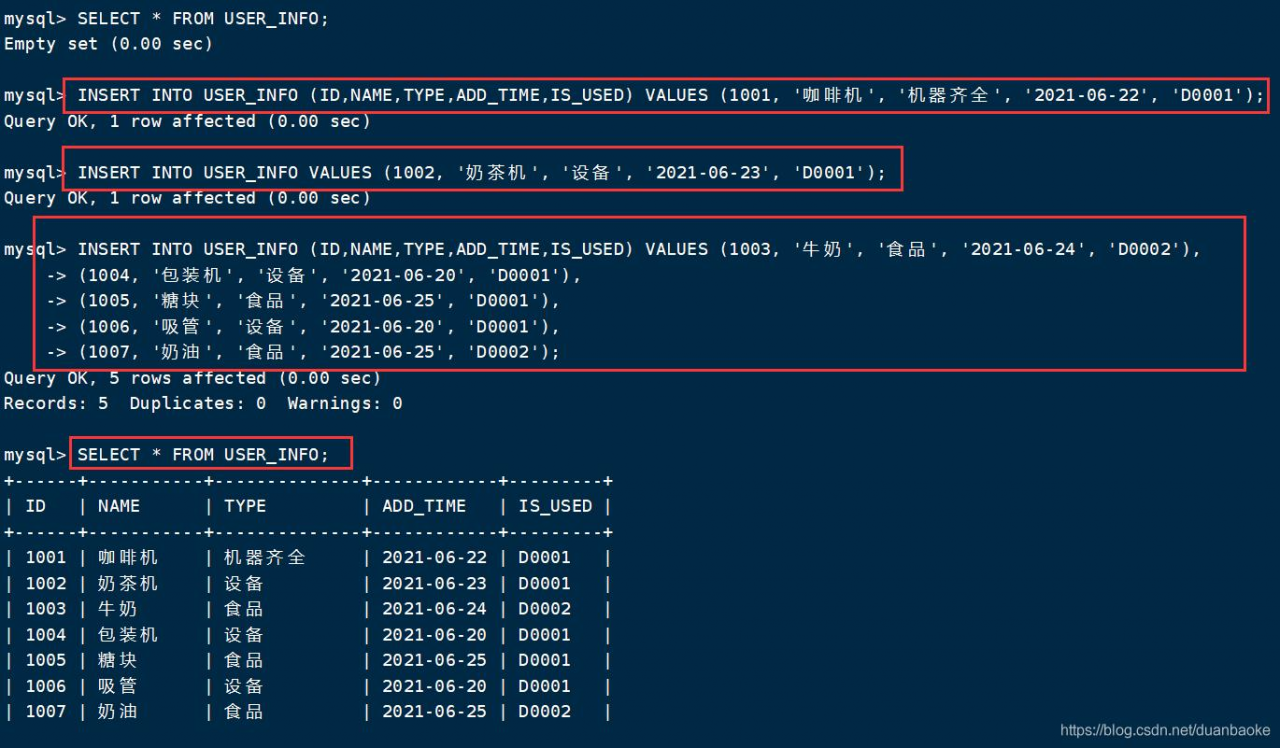Select INSERT statement with ID 1001 '咖啡机'

(670, 96)
